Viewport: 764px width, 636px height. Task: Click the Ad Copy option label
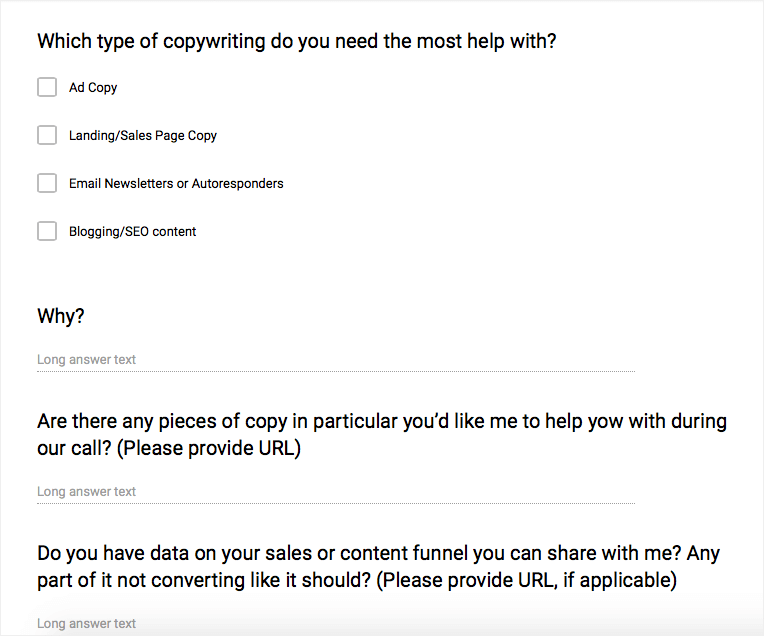(93, 88)
